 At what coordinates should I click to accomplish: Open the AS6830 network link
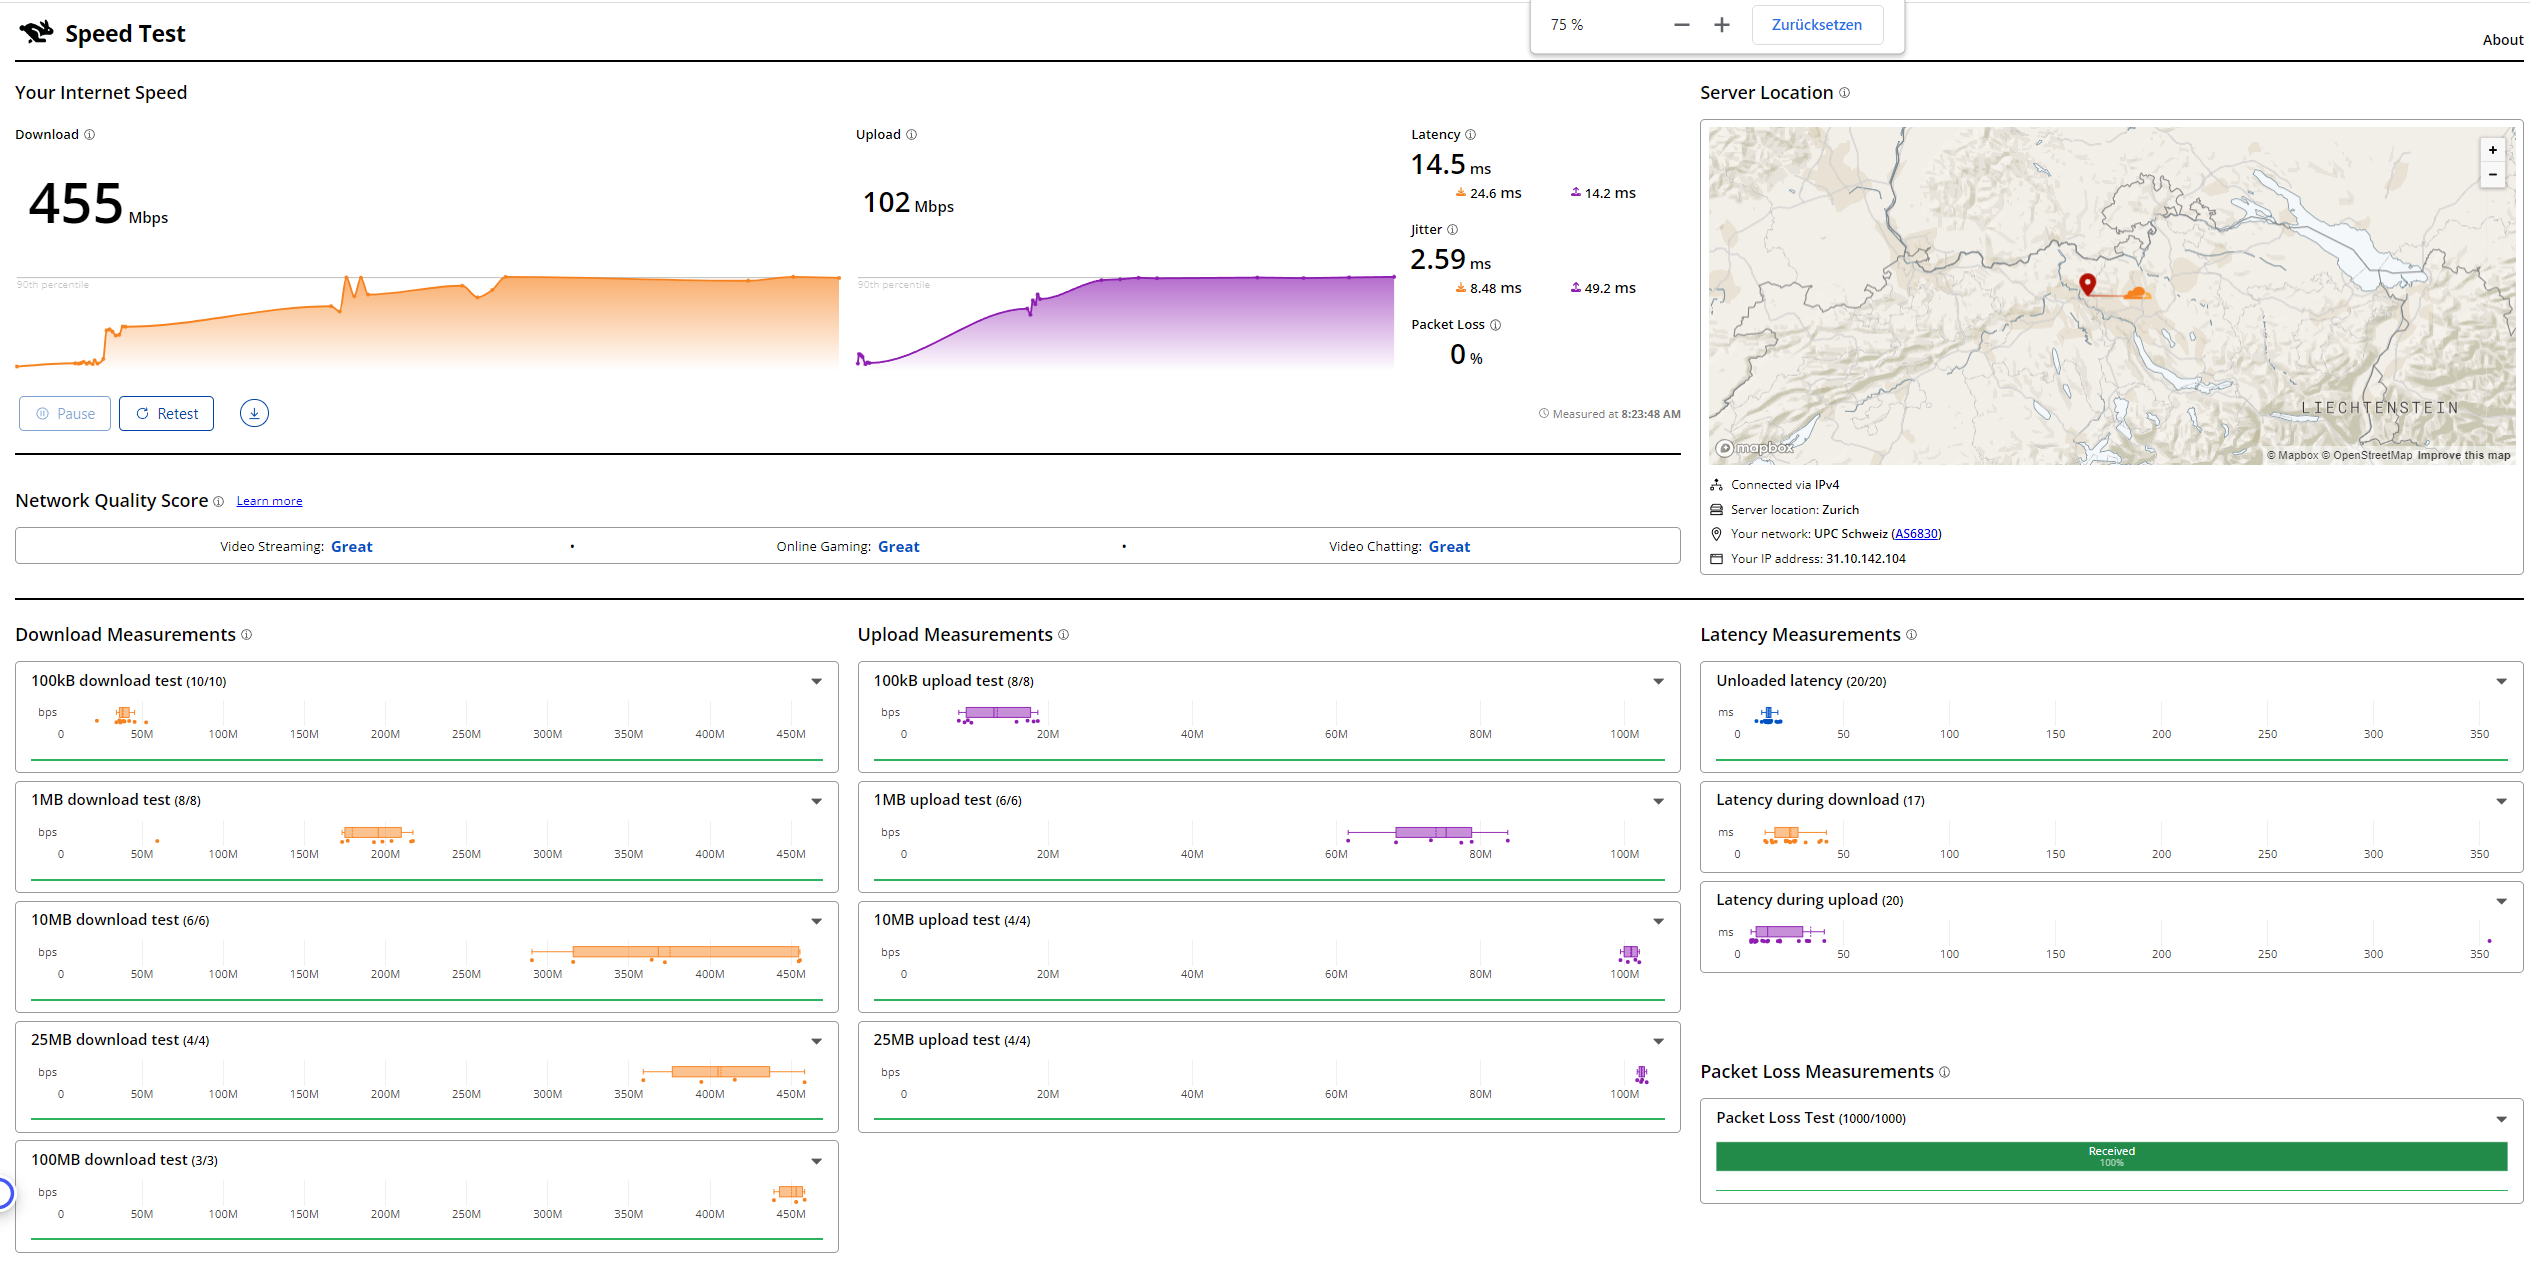[x=1916, y=534]
